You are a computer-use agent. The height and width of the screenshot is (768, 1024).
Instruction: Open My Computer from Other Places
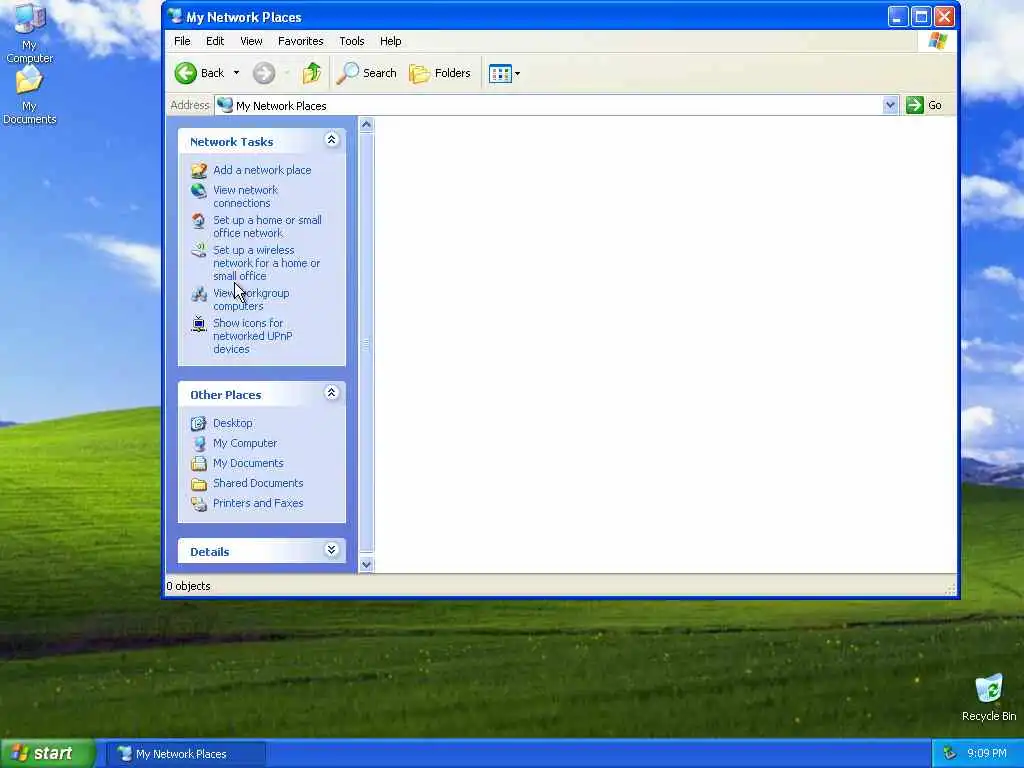(x=245, y=443)
